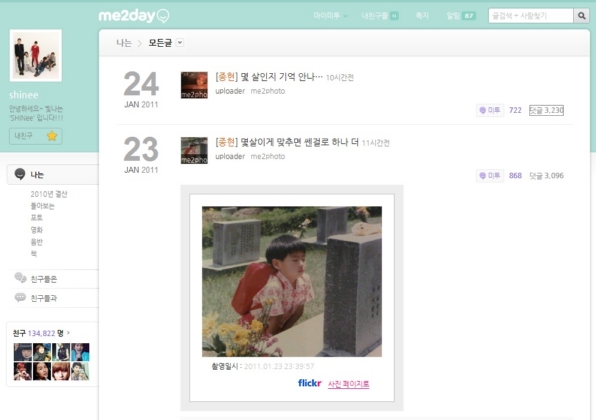The image size is (596, 420).
Task: Click the flickr logo under the photo
Action: (310, 383)
